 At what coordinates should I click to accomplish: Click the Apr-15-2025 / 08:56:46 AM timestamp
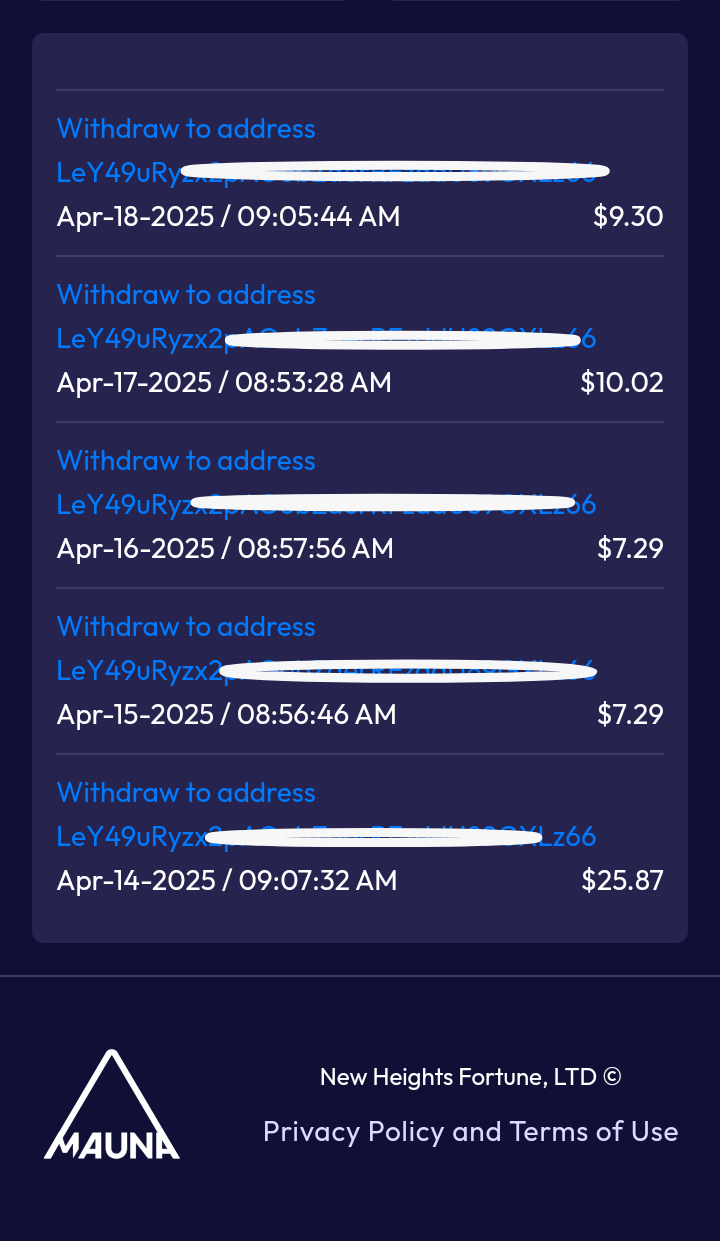[226, 715]
